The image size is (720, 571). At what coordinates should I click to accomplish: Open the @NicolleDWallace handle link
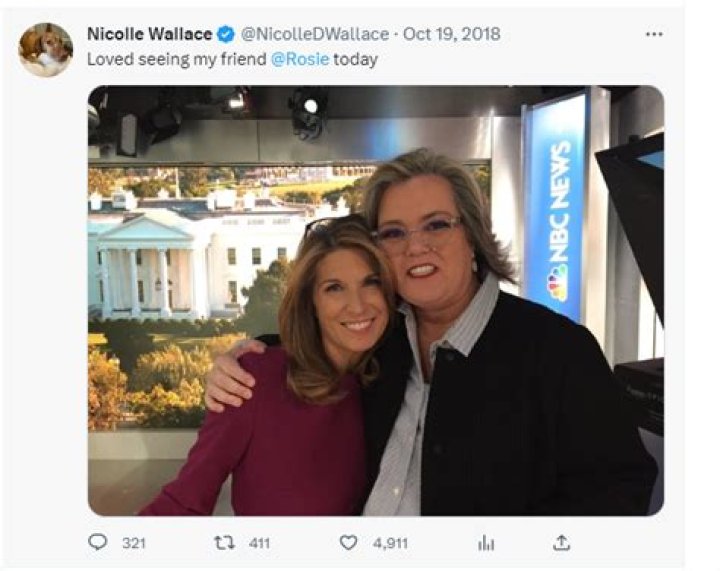tap(316, 34)
